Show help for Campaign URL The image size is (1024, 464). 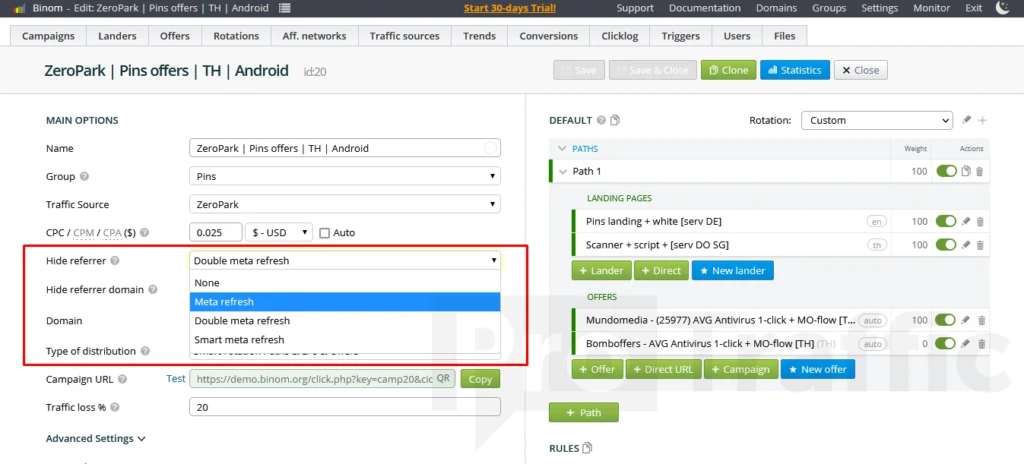tap(122, 379)
